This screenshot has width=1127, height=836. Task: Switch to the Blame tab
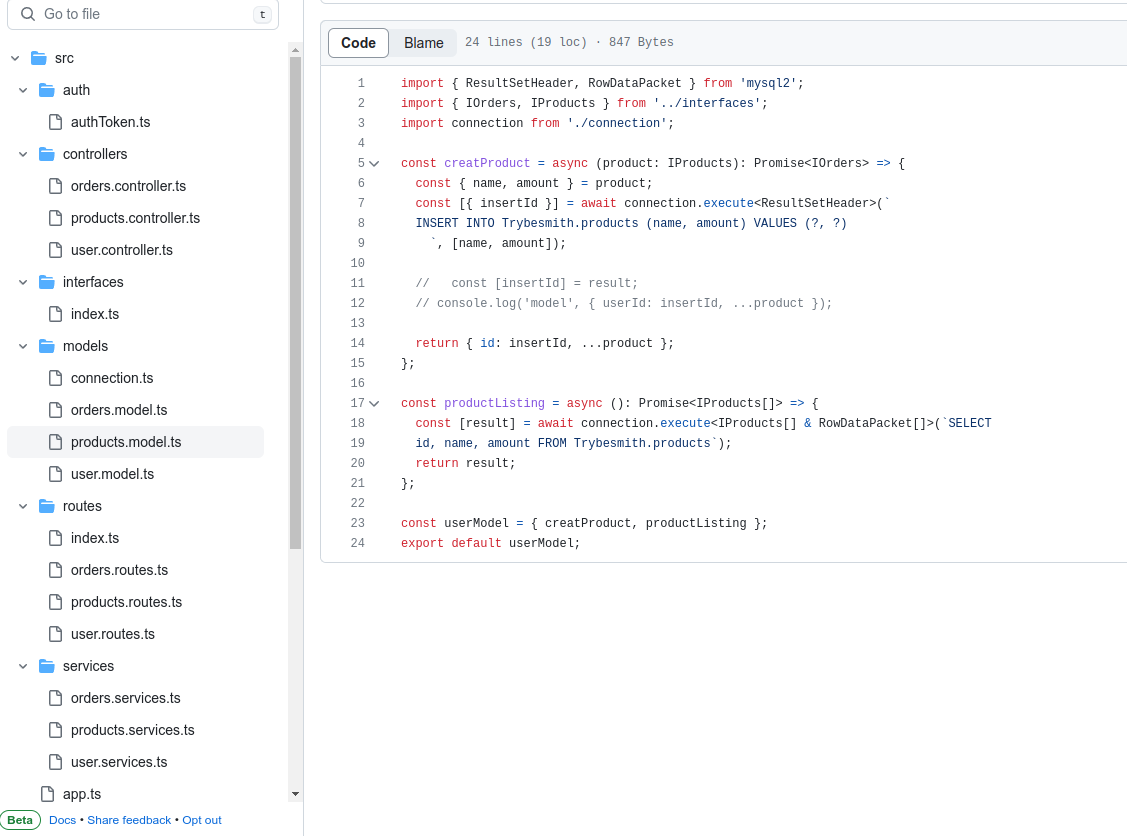[423, 43]
